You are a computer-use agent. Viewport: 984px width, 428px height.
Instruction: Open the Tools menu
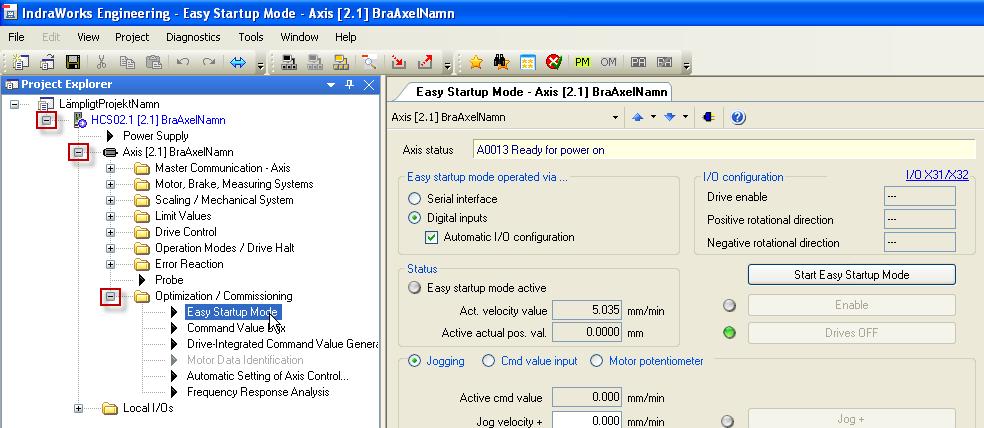[x=250, y=37]
